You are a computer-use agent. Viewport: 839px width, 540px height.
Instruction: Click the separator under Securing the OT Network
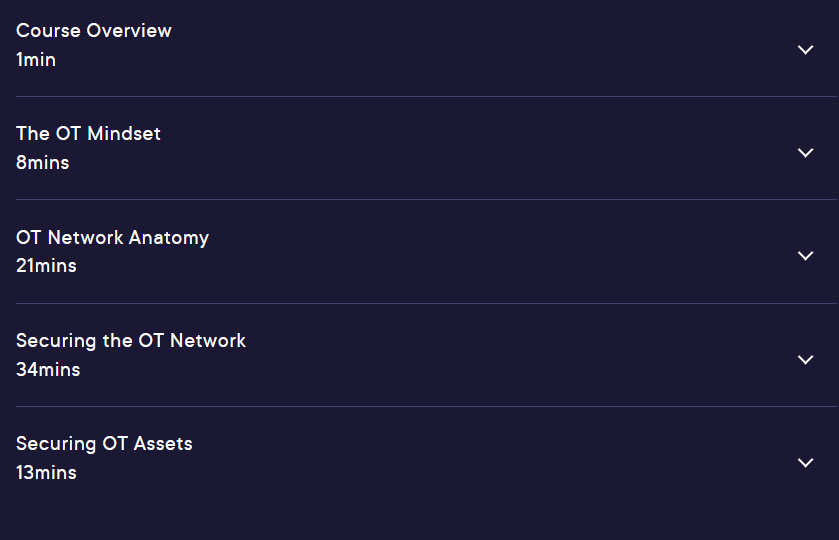click(426, 406)
